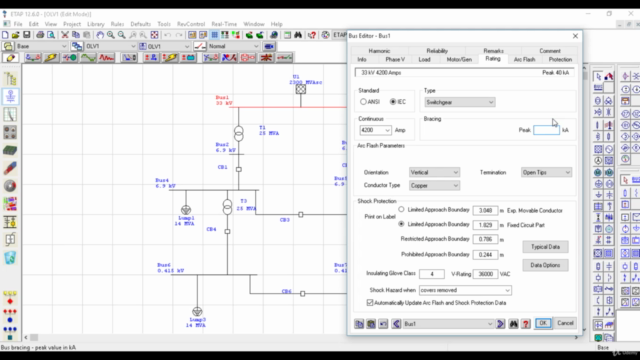The width and height of the screenshot is (640, 360).
Task: Open the Type Switchgear dropdown
Action: [460, 102]
